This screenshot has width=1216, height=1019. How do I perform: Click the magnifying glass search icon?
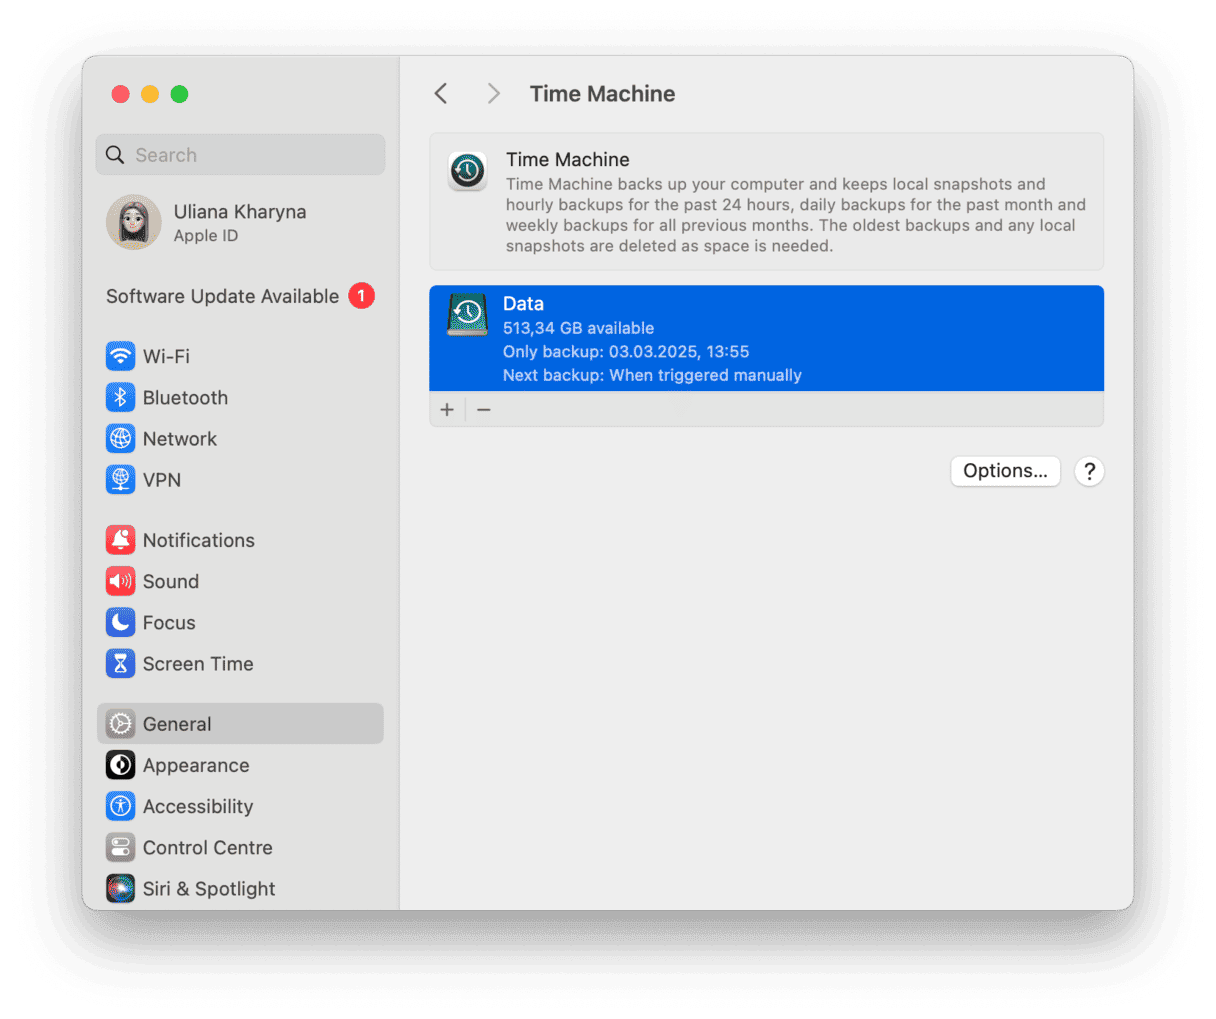[115, 155]
